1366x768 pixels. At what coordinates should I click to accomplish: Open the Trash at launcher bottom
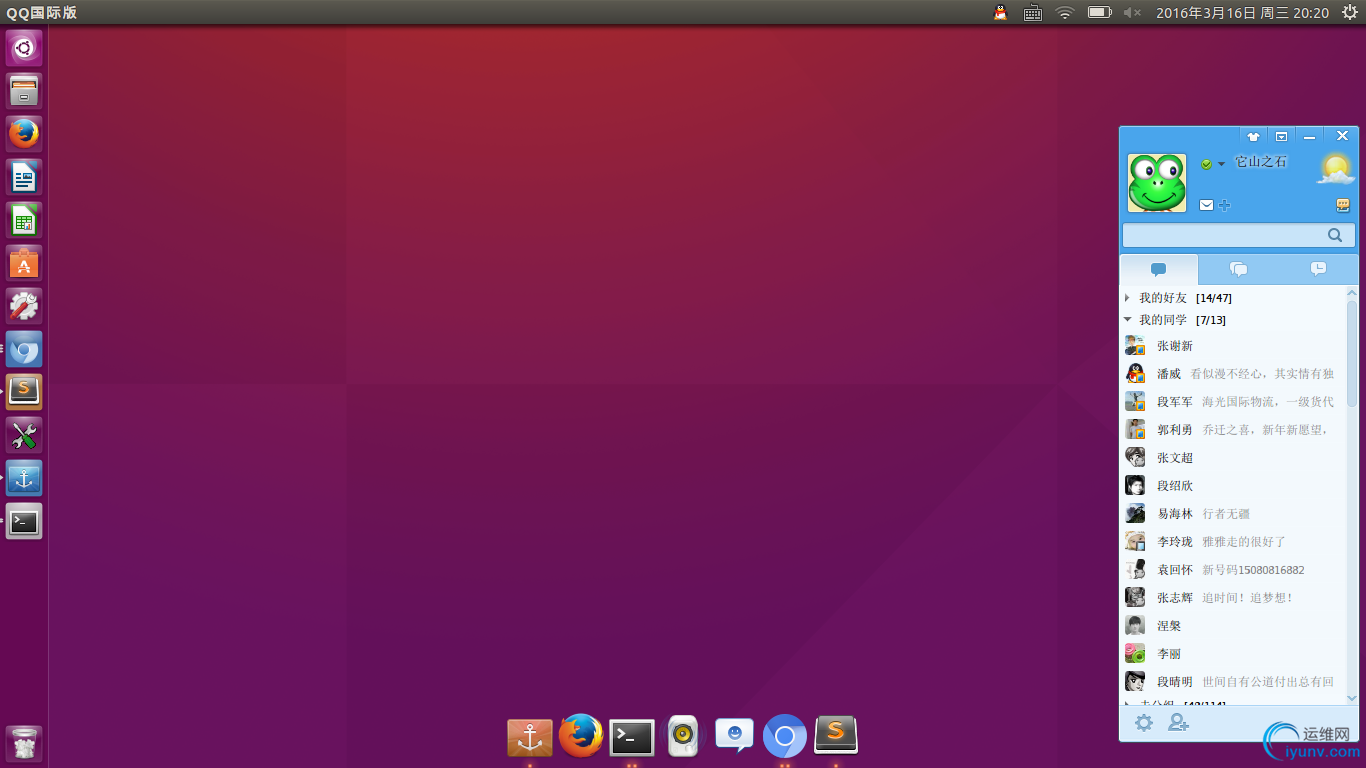24,744
